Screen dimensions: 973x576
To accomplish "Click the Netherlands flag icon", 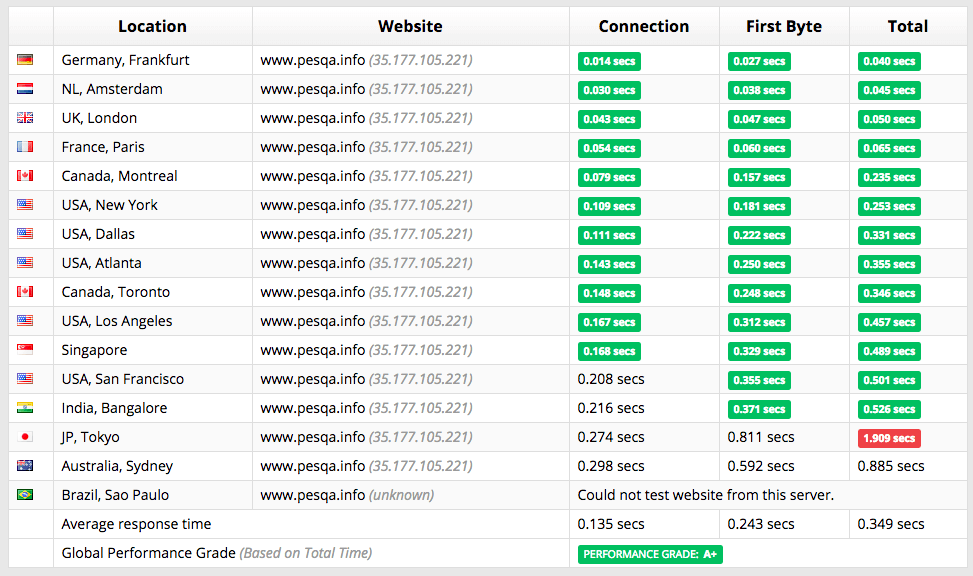I will [25, 89].
